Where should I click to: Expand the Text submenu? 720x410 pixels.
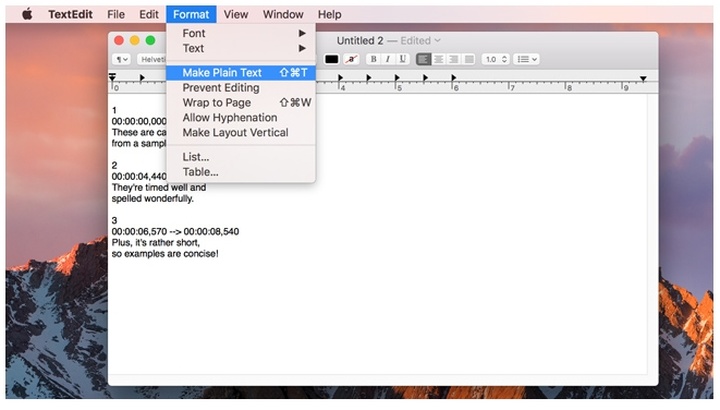tap(241, 48)
